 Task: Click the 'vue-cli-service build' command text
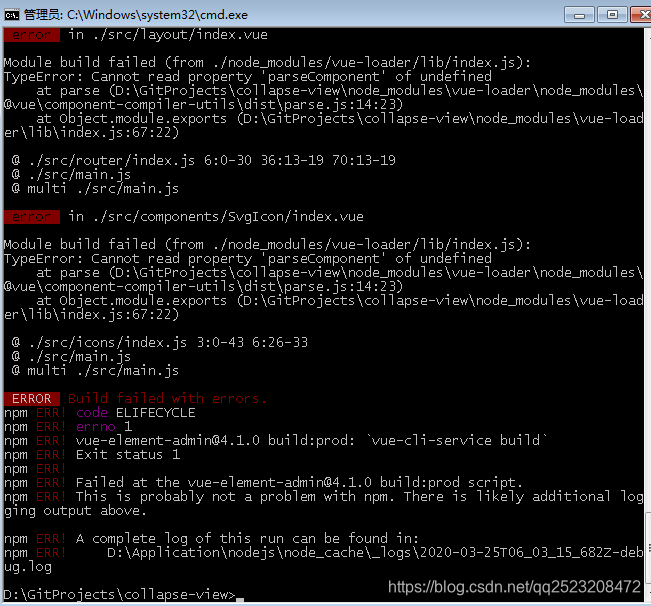click(x=457, y=440)
